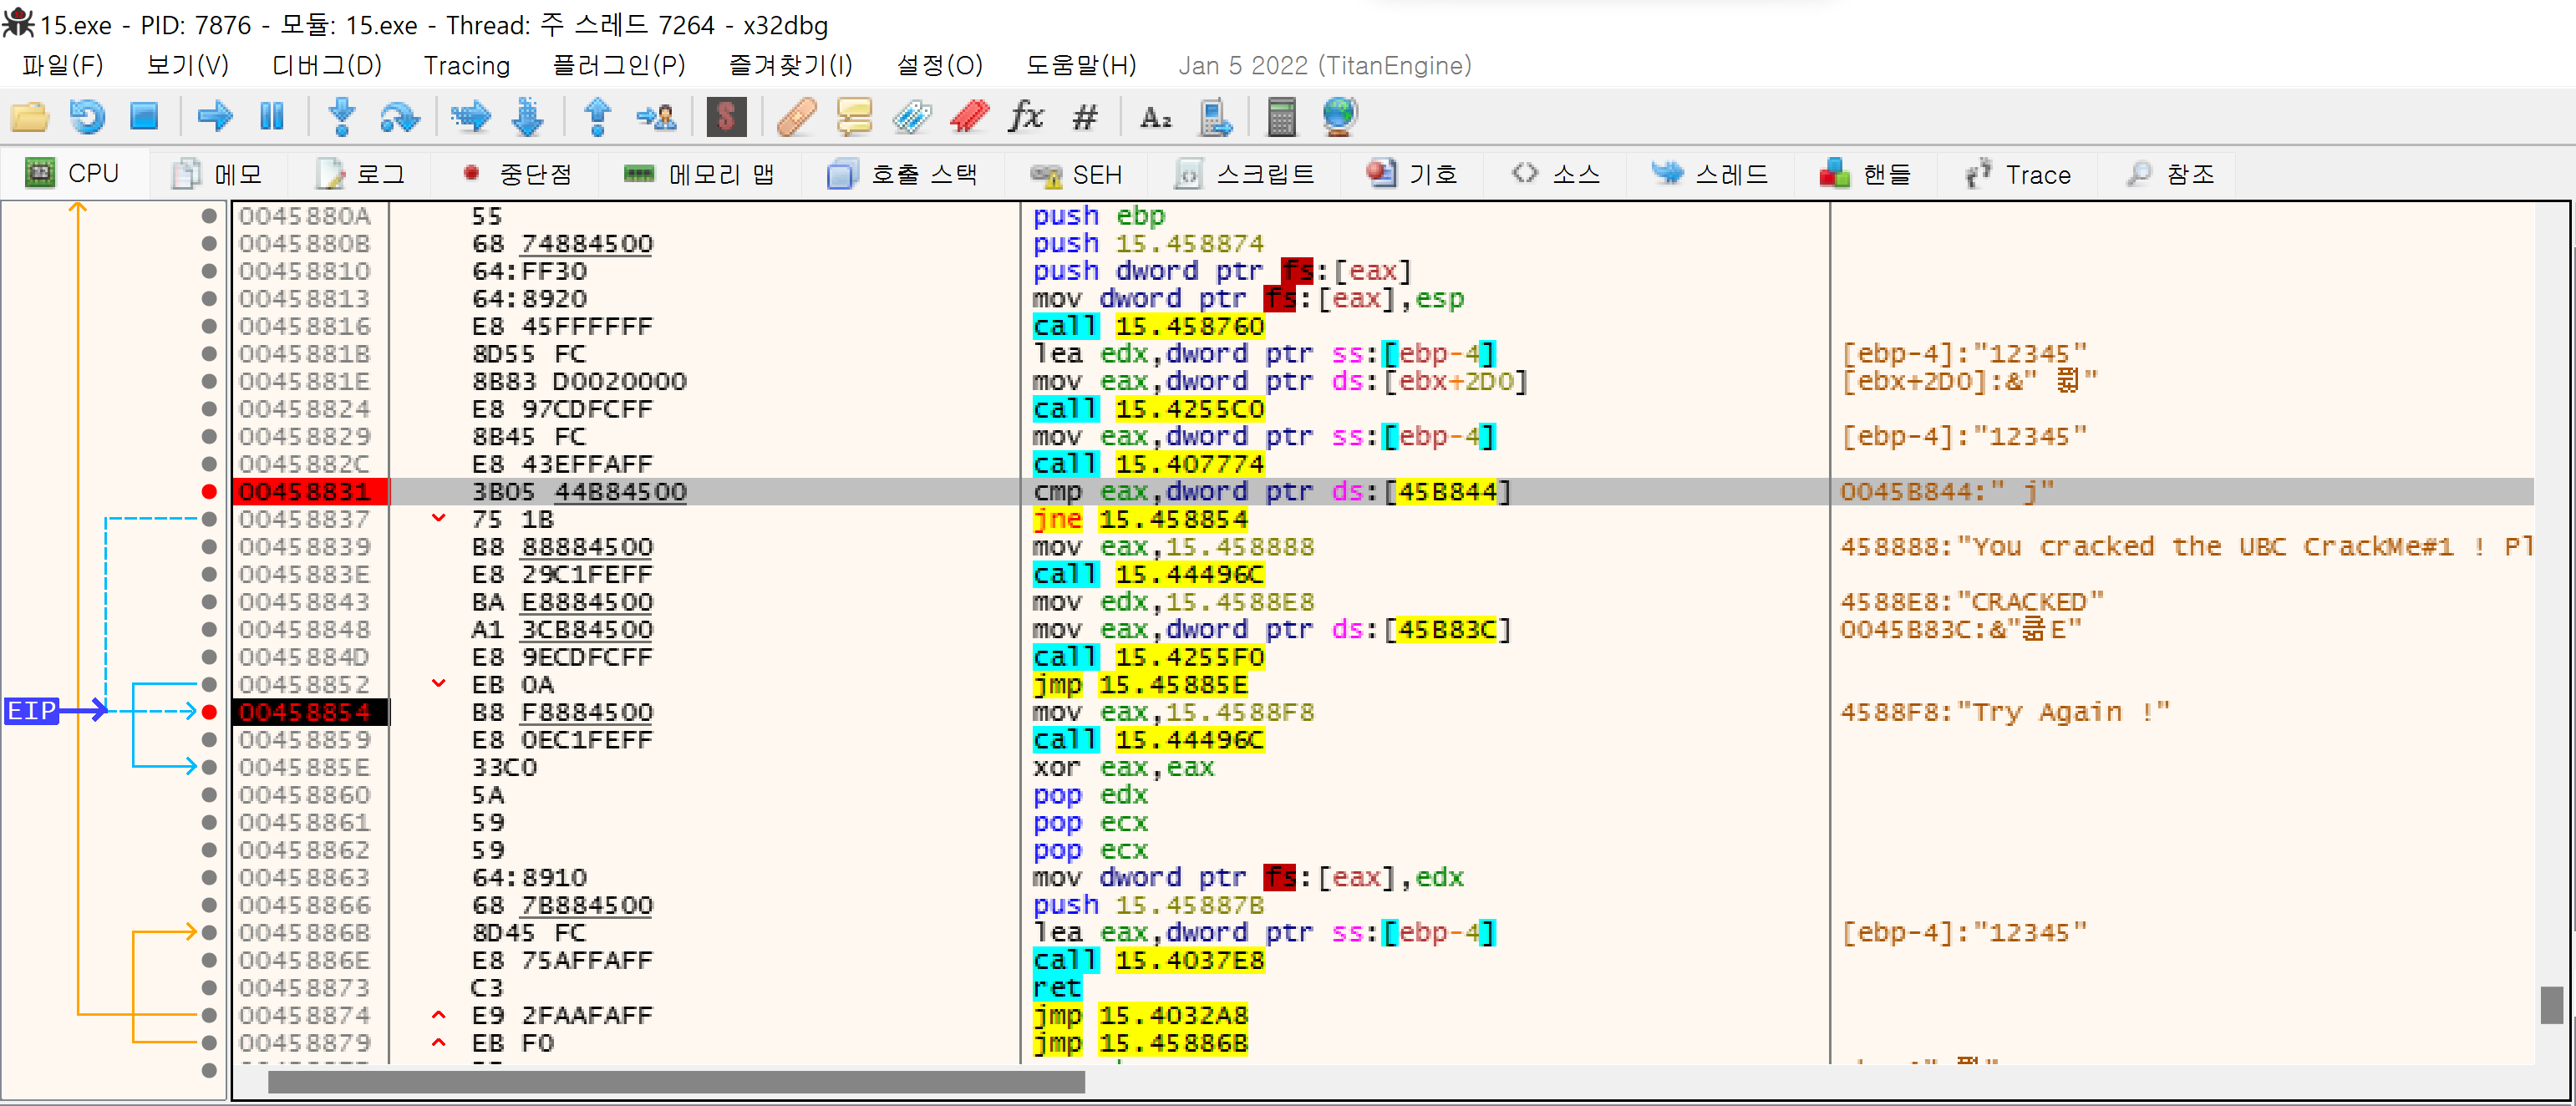Switch to the 스레드 tab
2576x1106 pixels.
[1712, 174]
